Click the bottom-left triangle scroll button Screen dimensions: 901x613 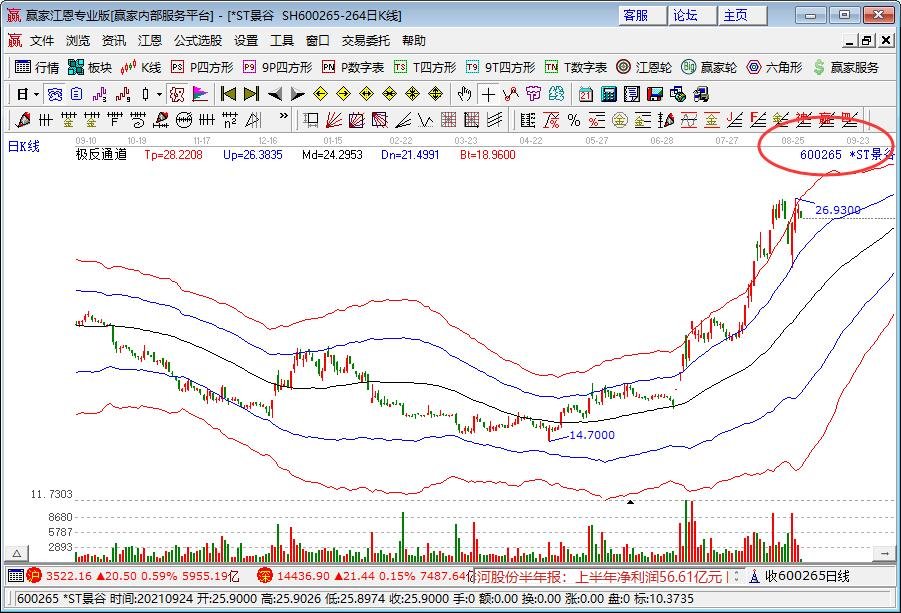click(17, 553)
